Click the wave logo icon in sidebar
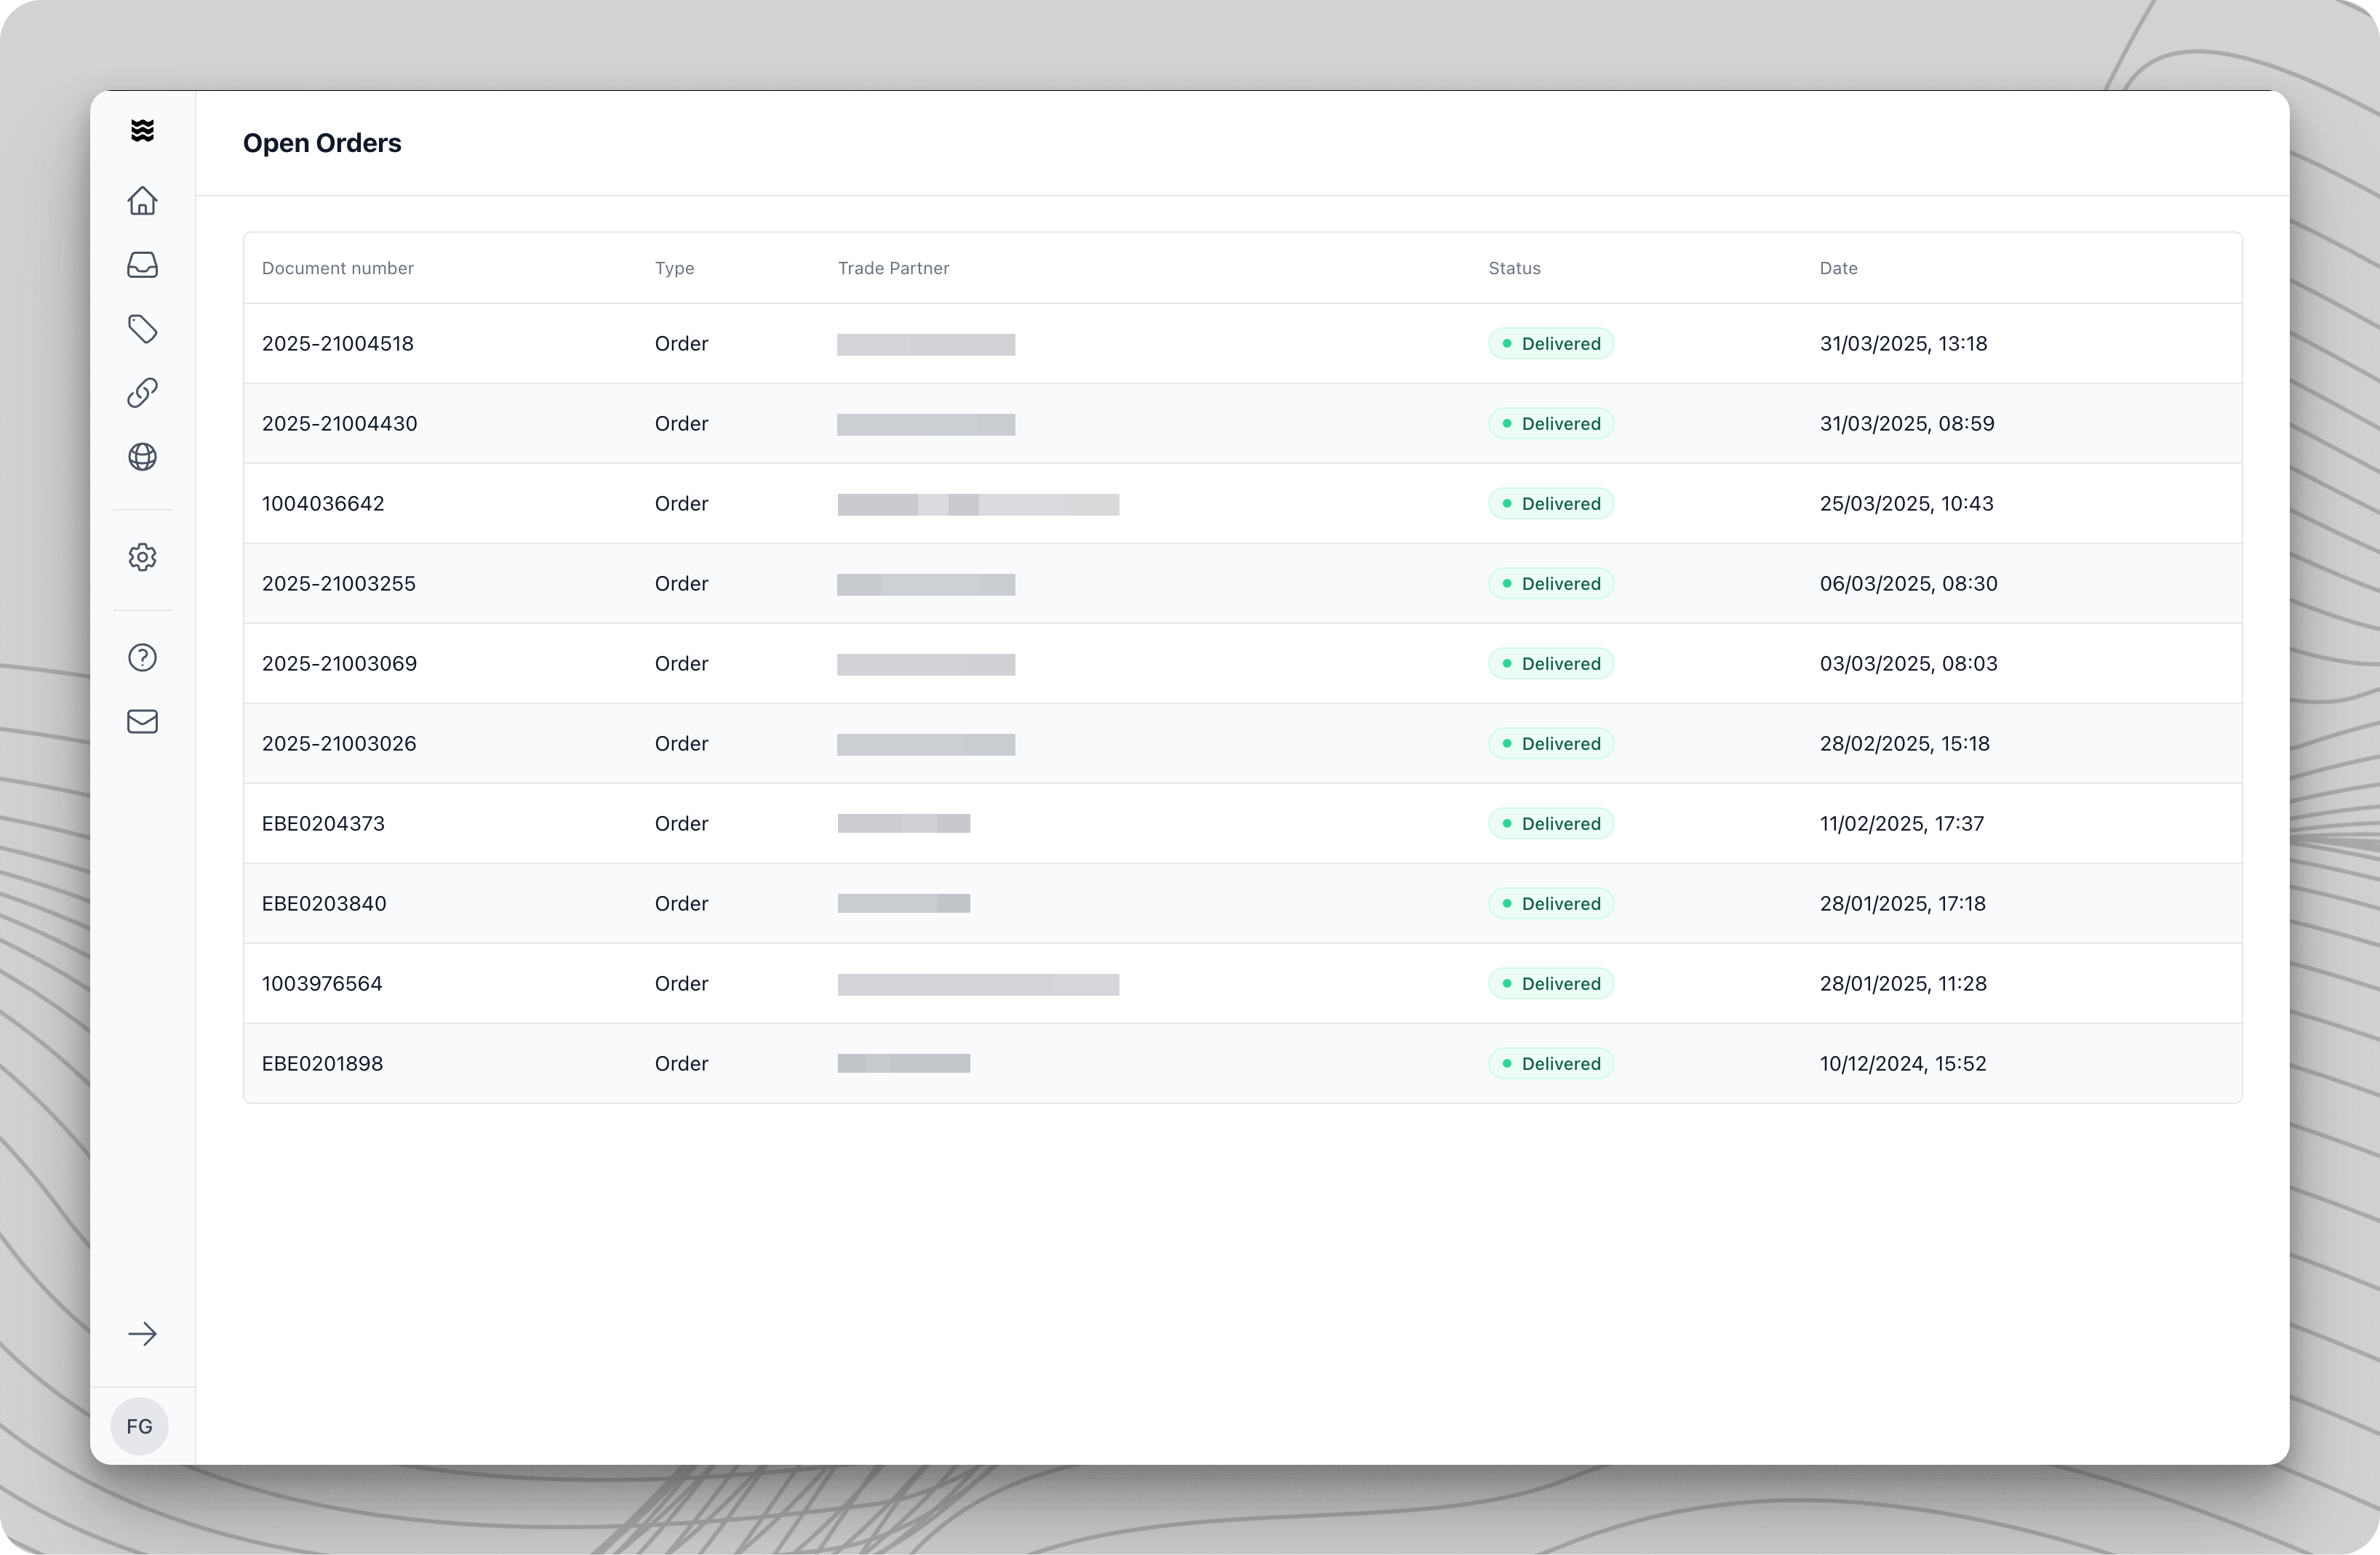 pyautogui.click(x=142, y=130)
